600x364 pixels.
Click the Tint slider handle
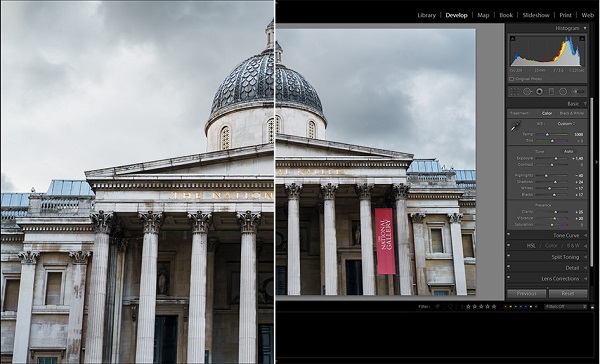552,141
